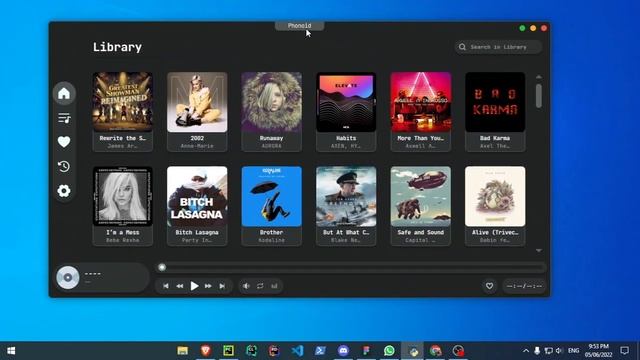Open File Explorer from taskbar
640x360 pixels.
pos(182,351)
